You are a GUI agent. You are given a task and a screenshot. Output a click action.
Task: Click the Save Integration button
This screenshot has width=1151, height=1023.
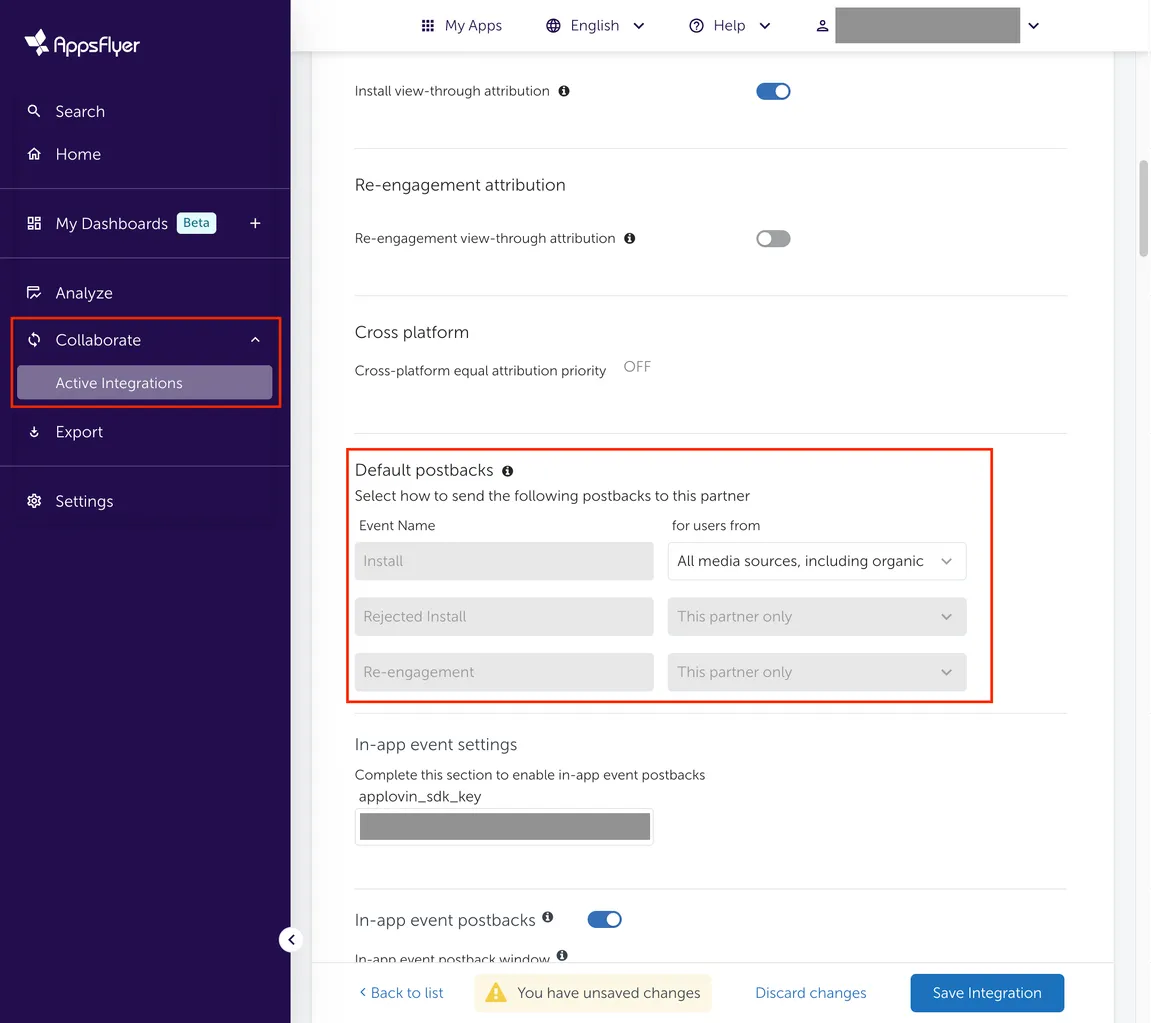pos(986,992)
